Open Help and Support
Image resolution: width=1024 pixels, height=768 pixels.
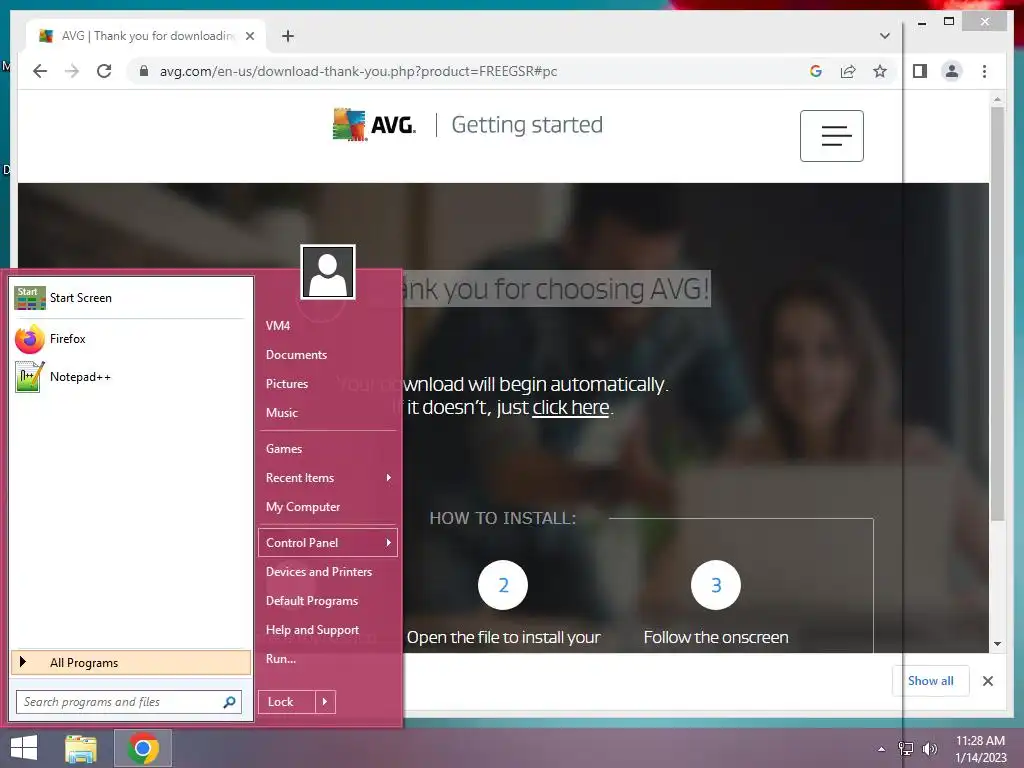pos(312,630)
